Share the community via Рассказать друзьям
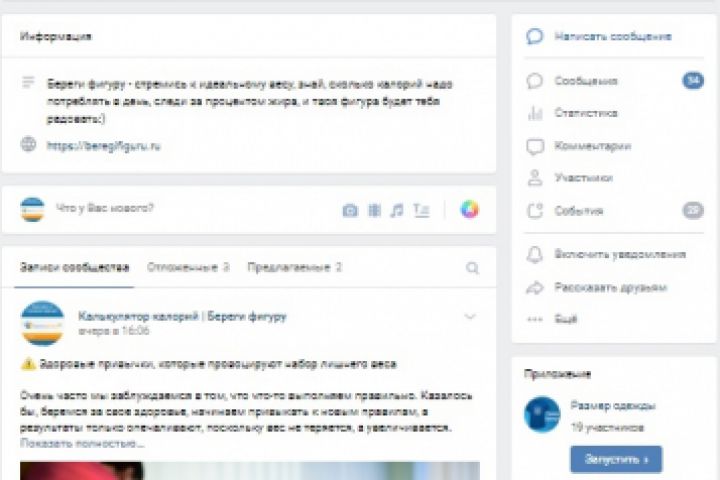The width and height of the screenshot is (720, 480). 614,288
